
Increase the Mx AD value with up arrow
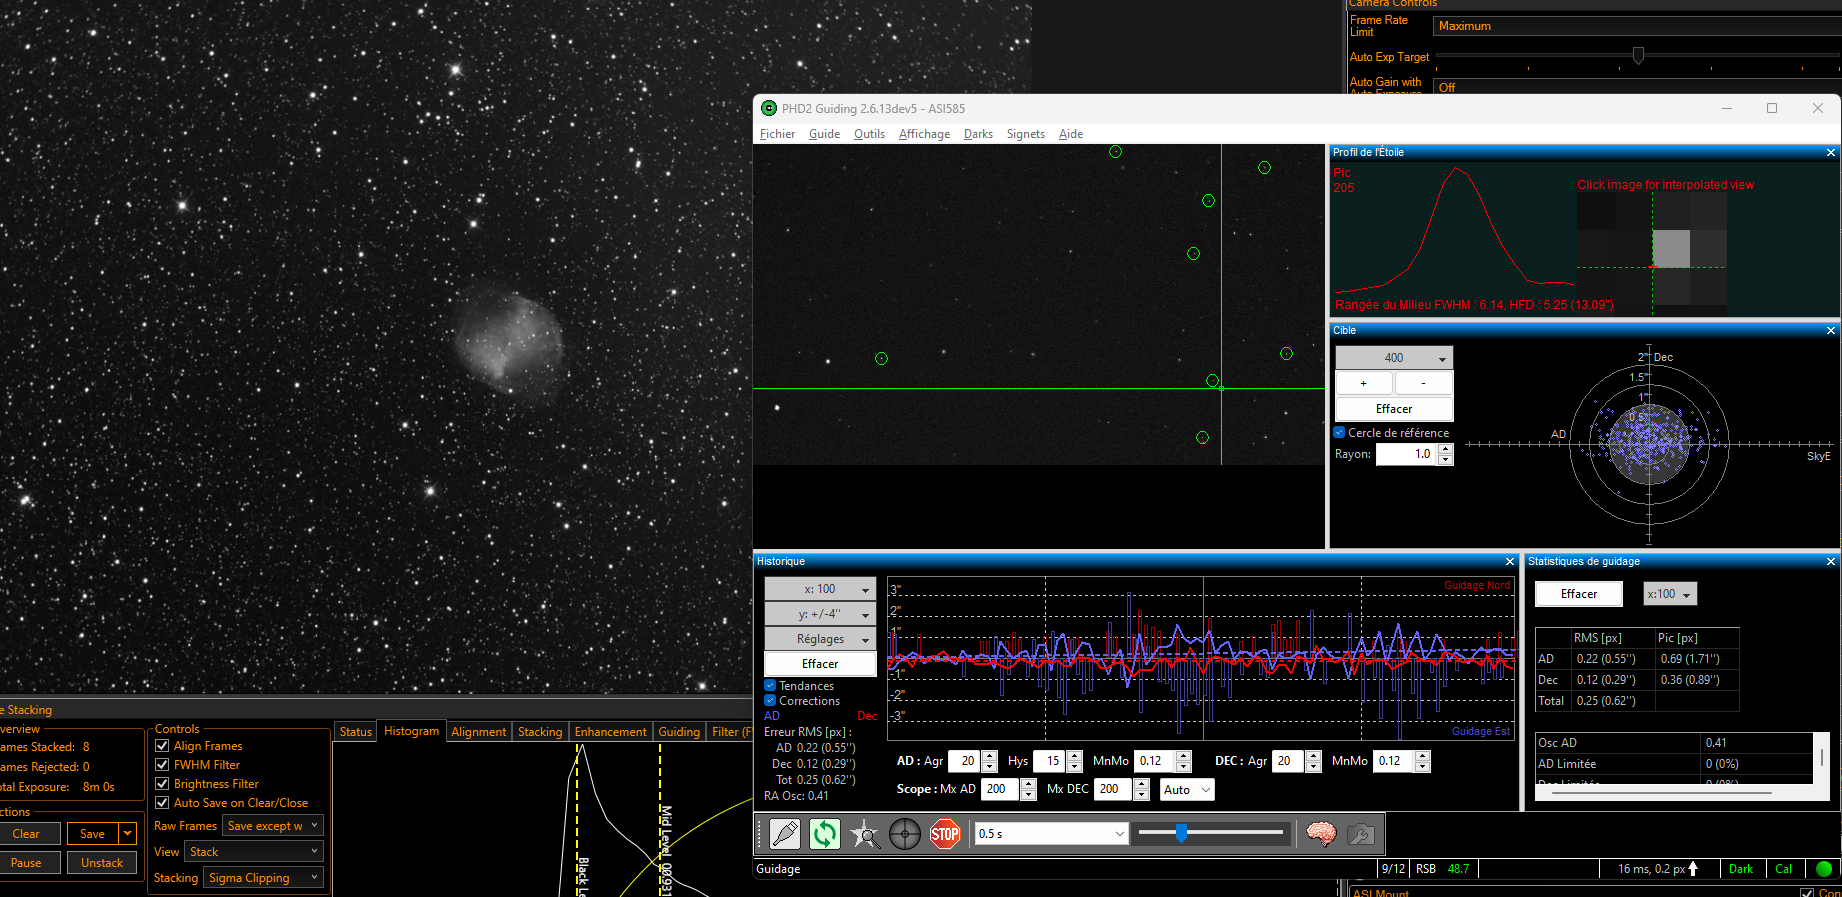(1029, 784)
